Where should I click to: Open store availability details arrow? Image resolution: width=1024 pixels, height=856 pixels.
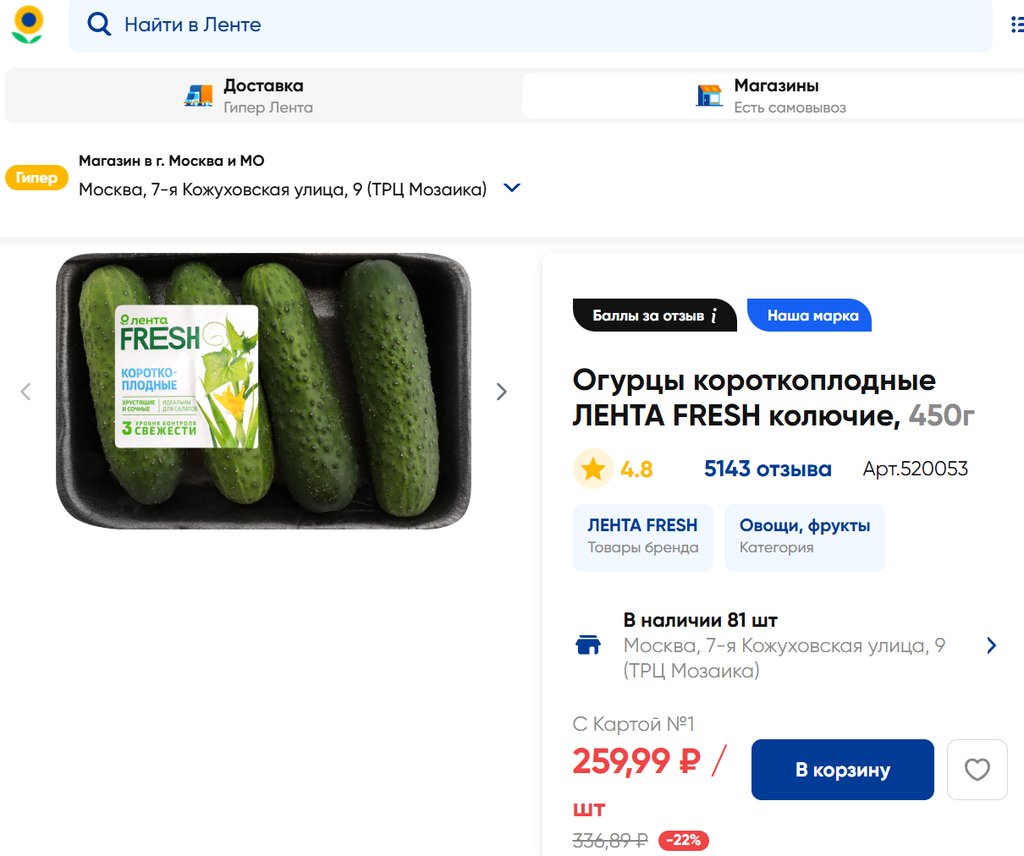coord(991,645)
